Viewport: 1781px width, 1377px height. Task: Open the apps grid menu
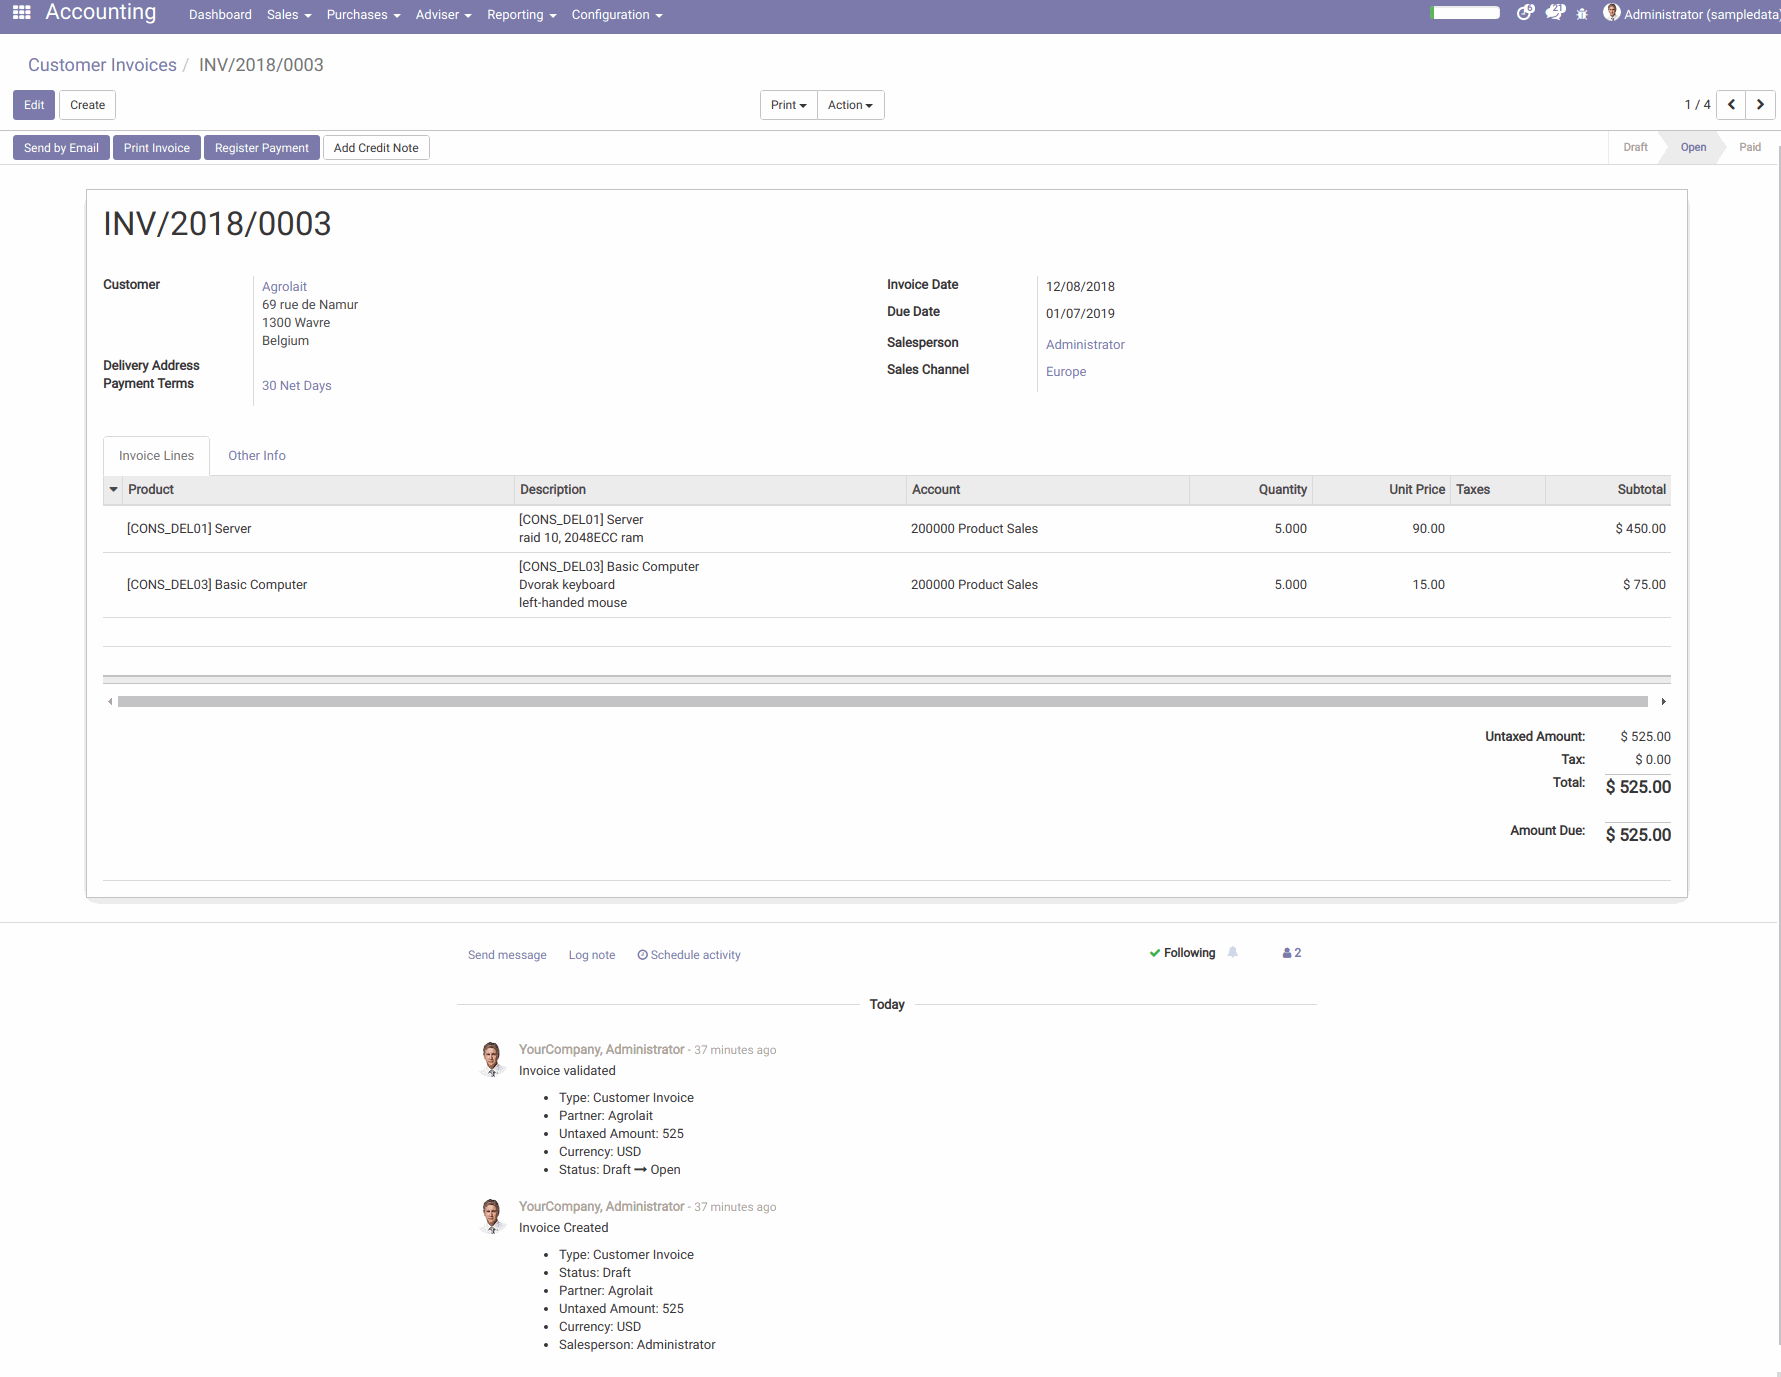pos(20,13)
